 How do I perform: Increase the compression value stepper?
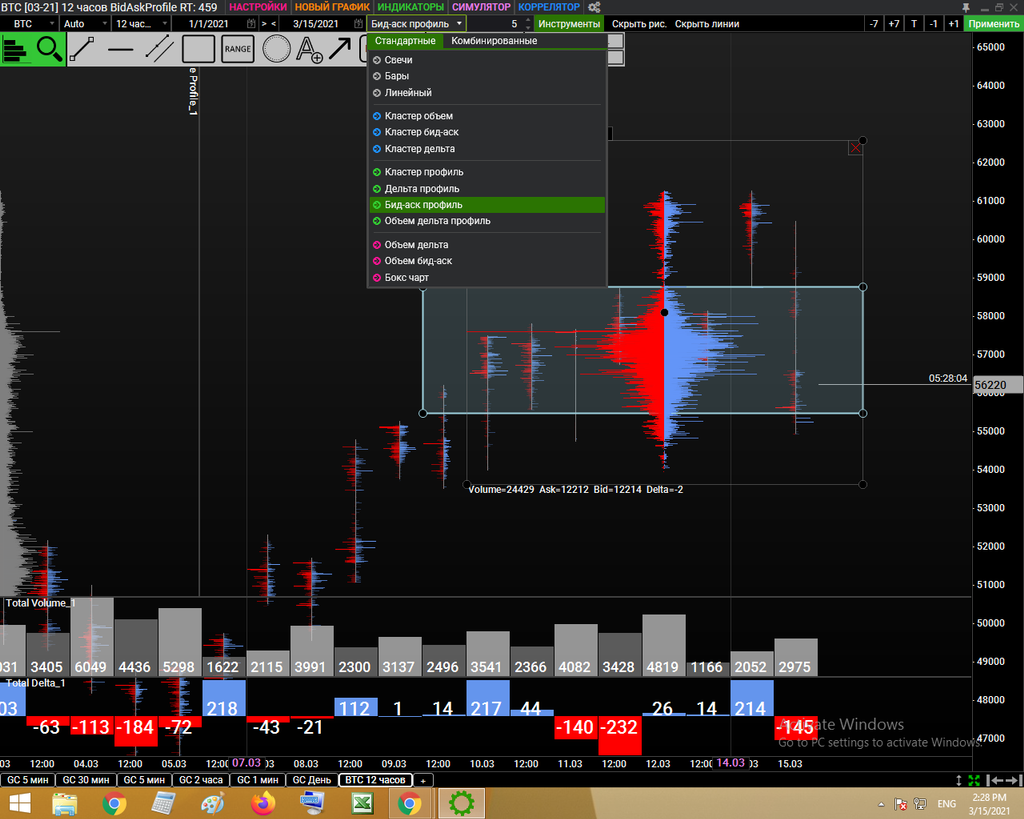pos(528,20)
